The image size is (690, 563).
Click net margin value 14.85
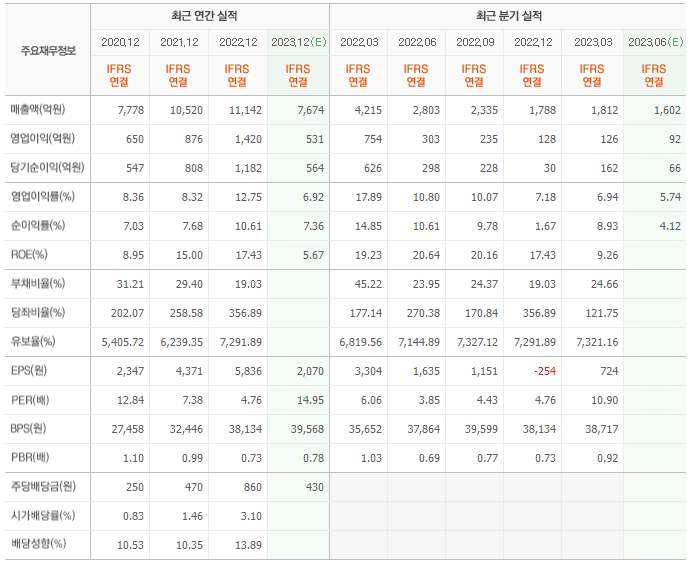coord(369,226)
